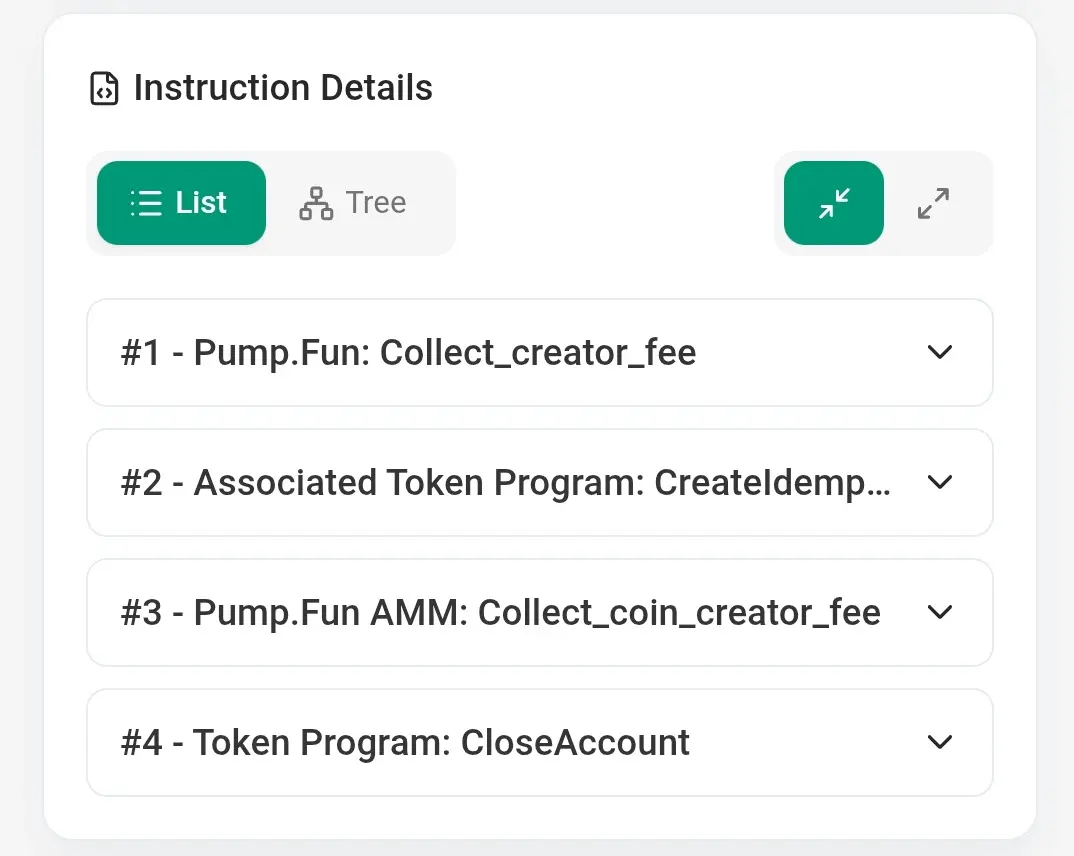Switch to Tree view
Image resolution: width=1074 pixels, height=856 pixels.
tap(353, 203)
